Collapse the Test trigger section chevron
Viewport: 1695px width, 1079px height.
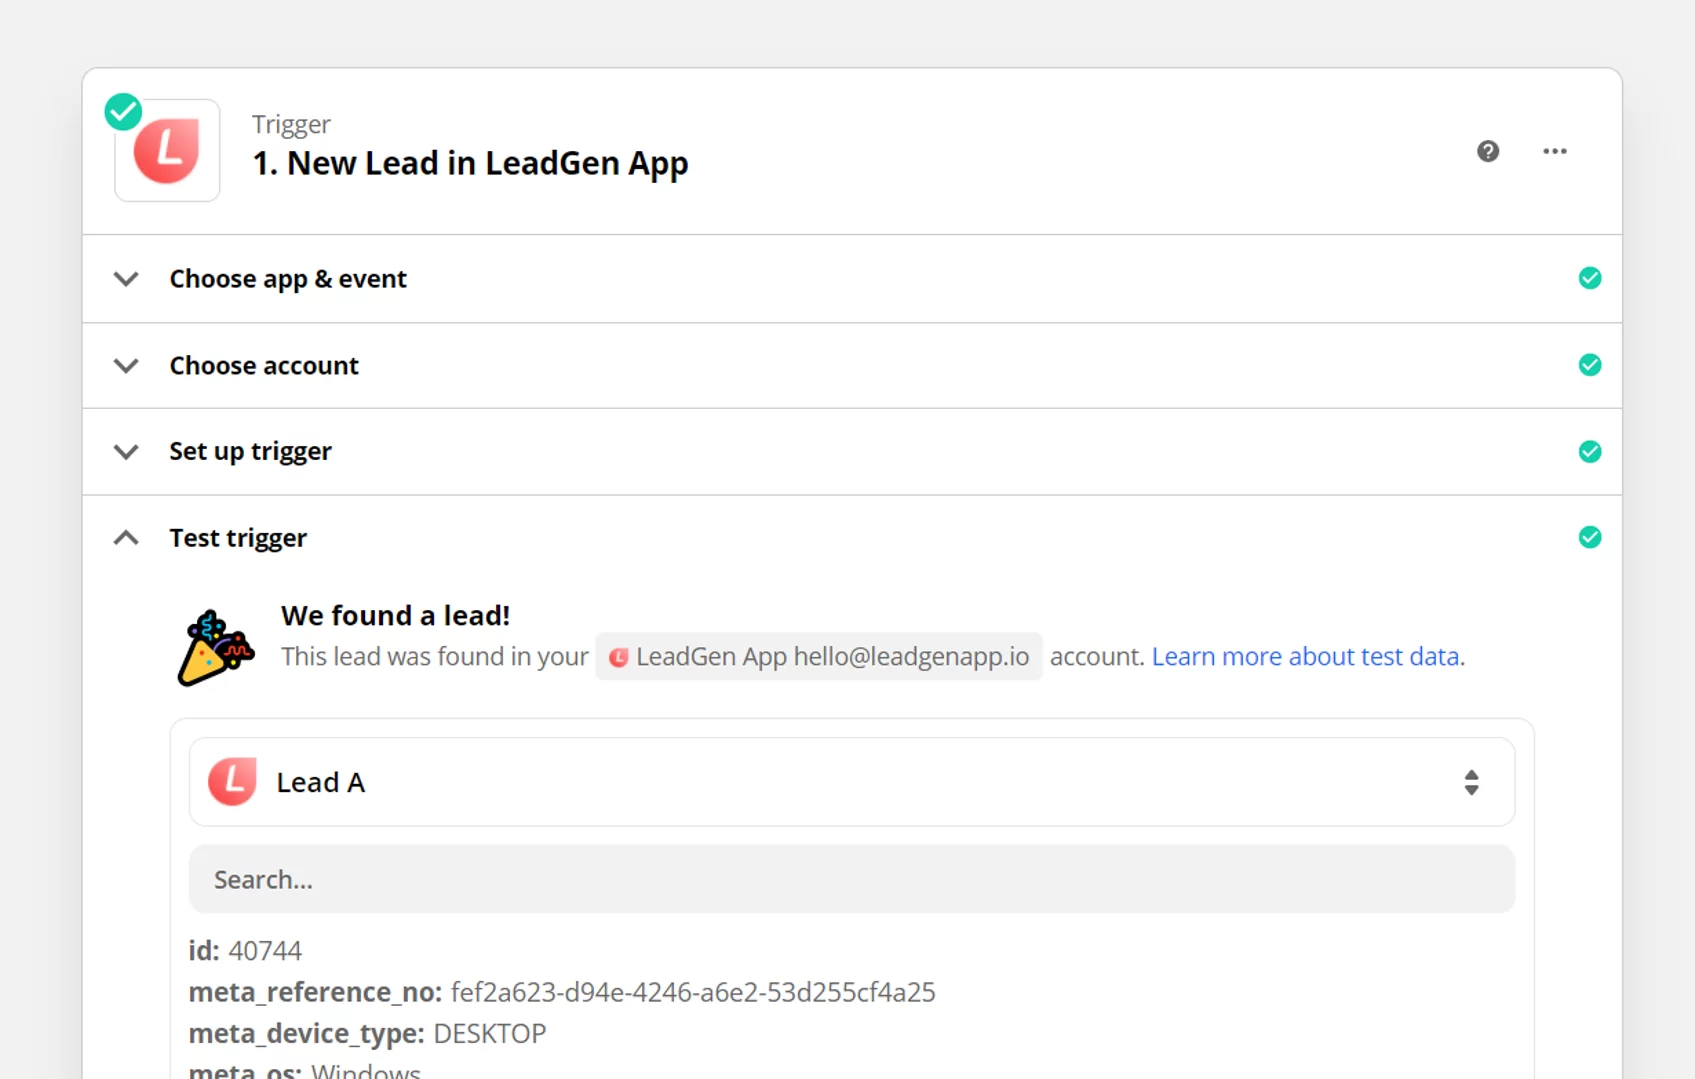(x=126, y=538)
